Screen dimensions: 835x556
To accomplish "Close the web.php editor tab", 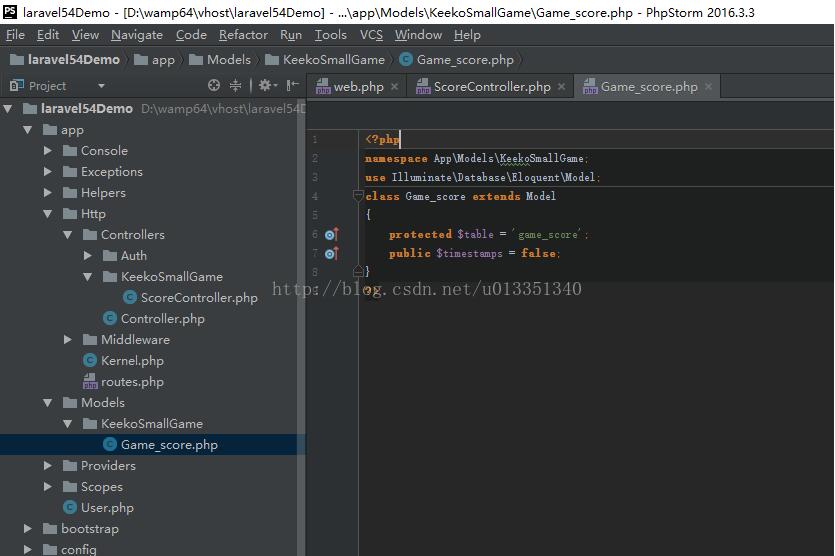I will click(394, 87).
